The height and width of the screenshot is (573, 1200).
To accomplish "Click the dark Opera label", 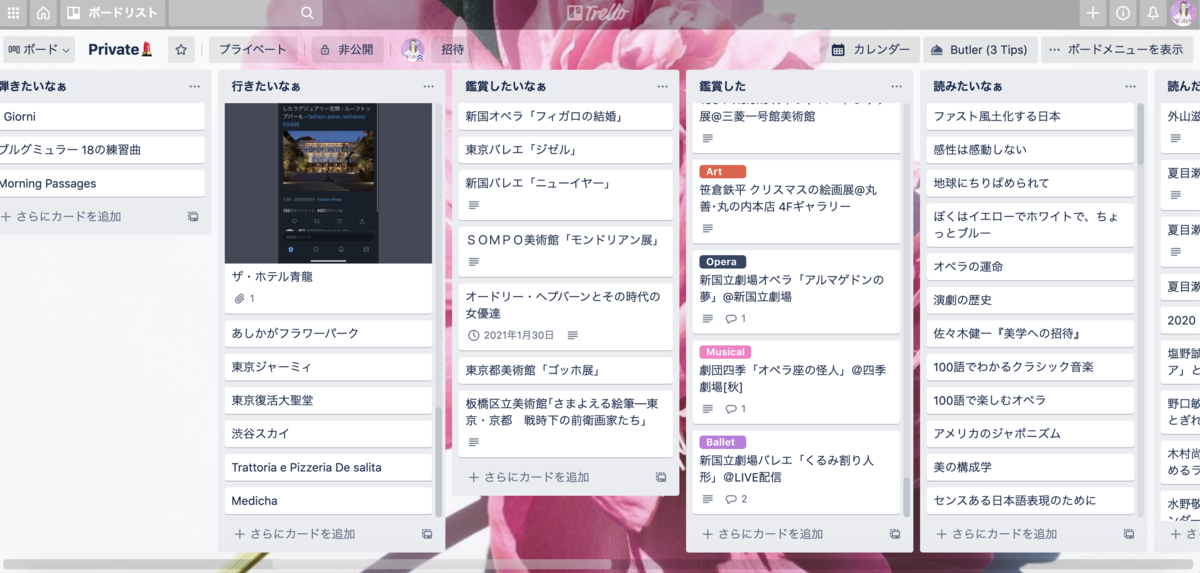I will pyautogui.click(x=722, y=262).
